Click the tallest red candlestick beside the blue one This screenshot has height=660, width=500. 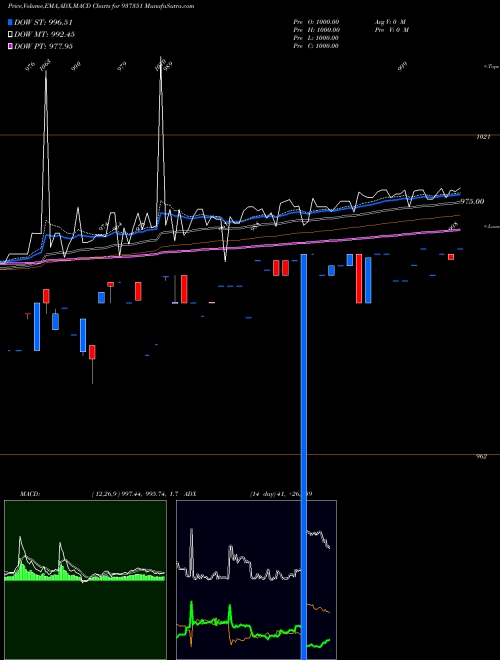pyautogui.click(x=359, y=278)
